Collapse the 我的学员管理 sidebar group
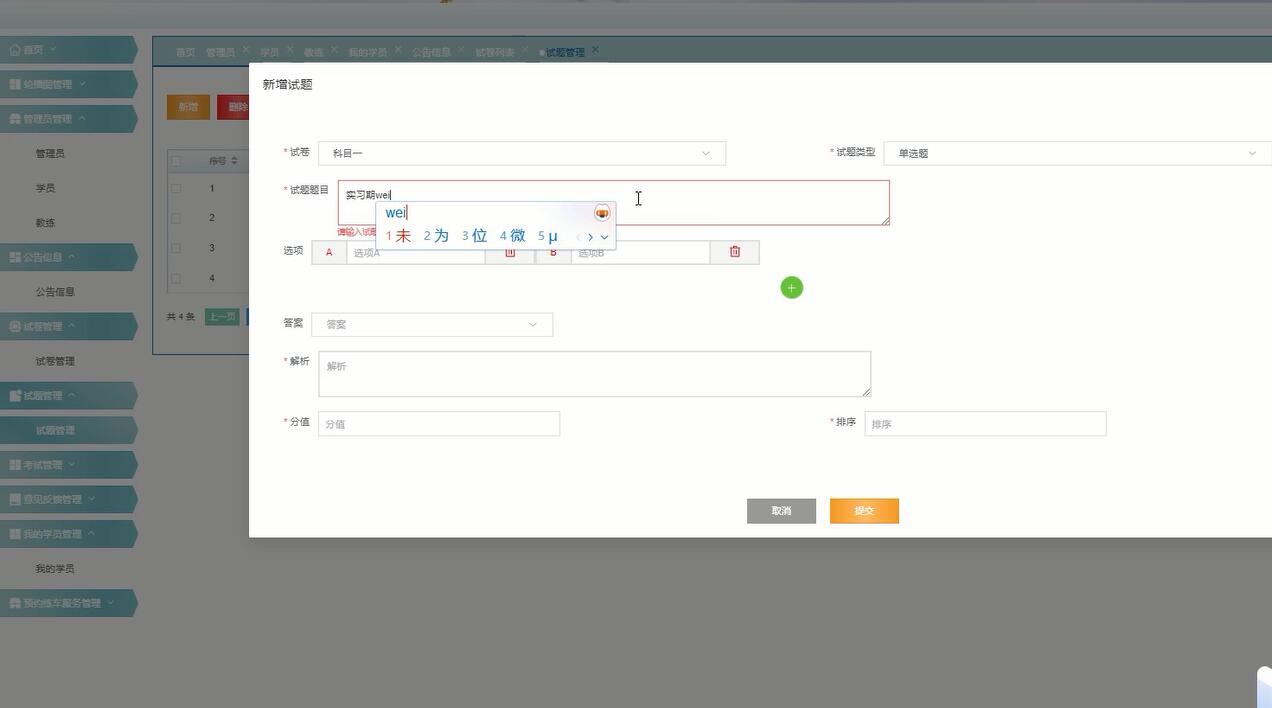This screenshot has width=1272, height=708. [68, 534]
